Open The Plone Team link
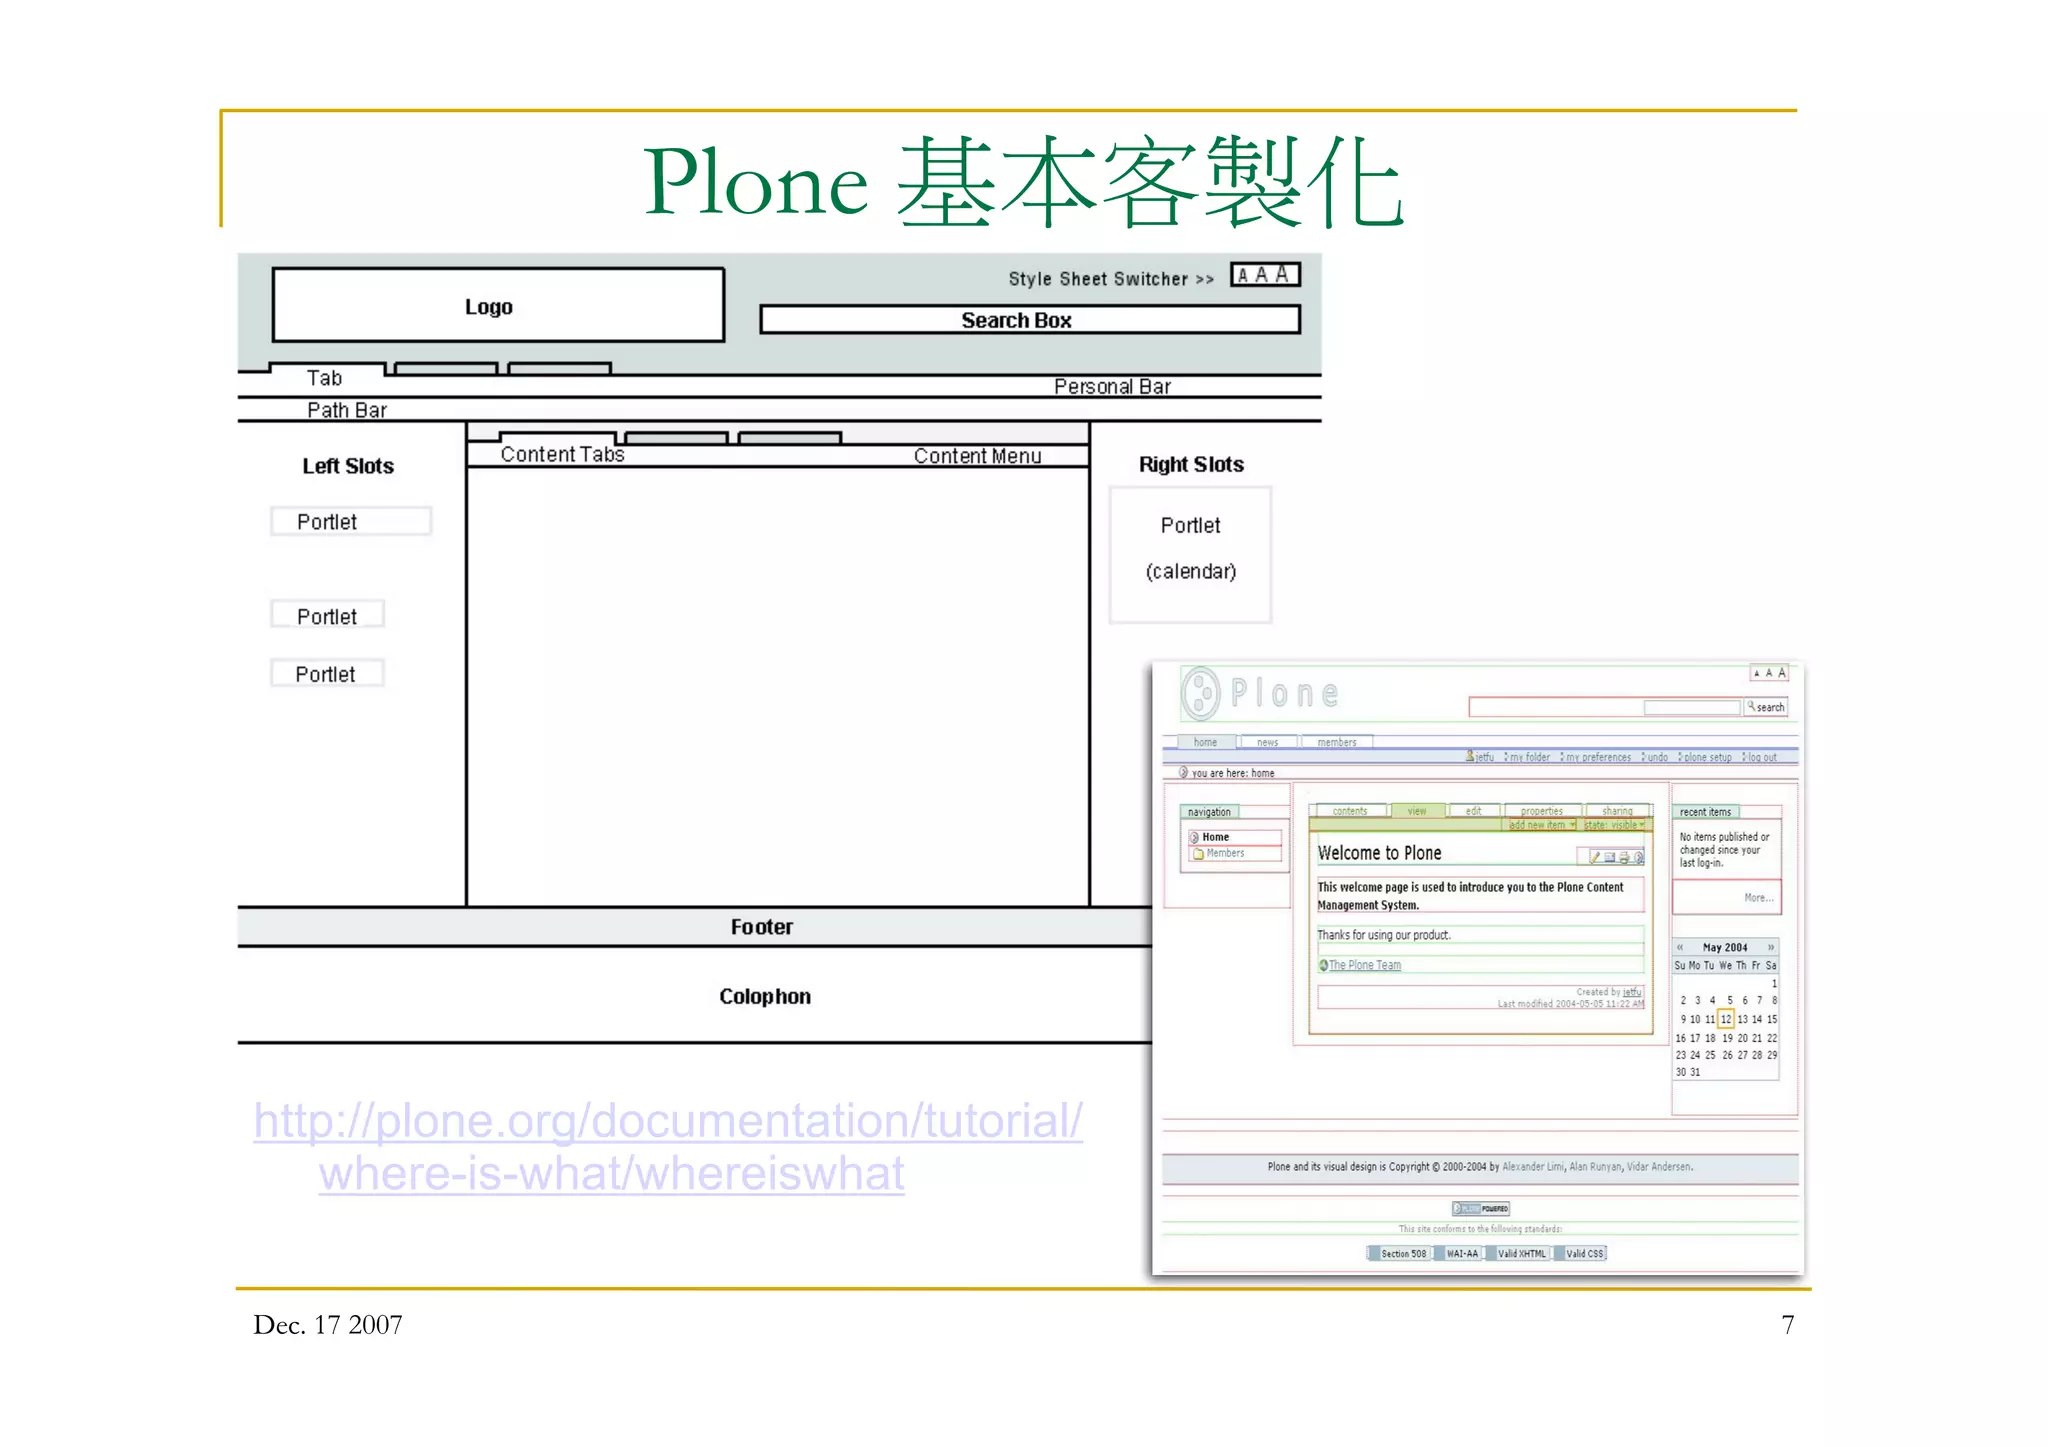 point(1364,965)
